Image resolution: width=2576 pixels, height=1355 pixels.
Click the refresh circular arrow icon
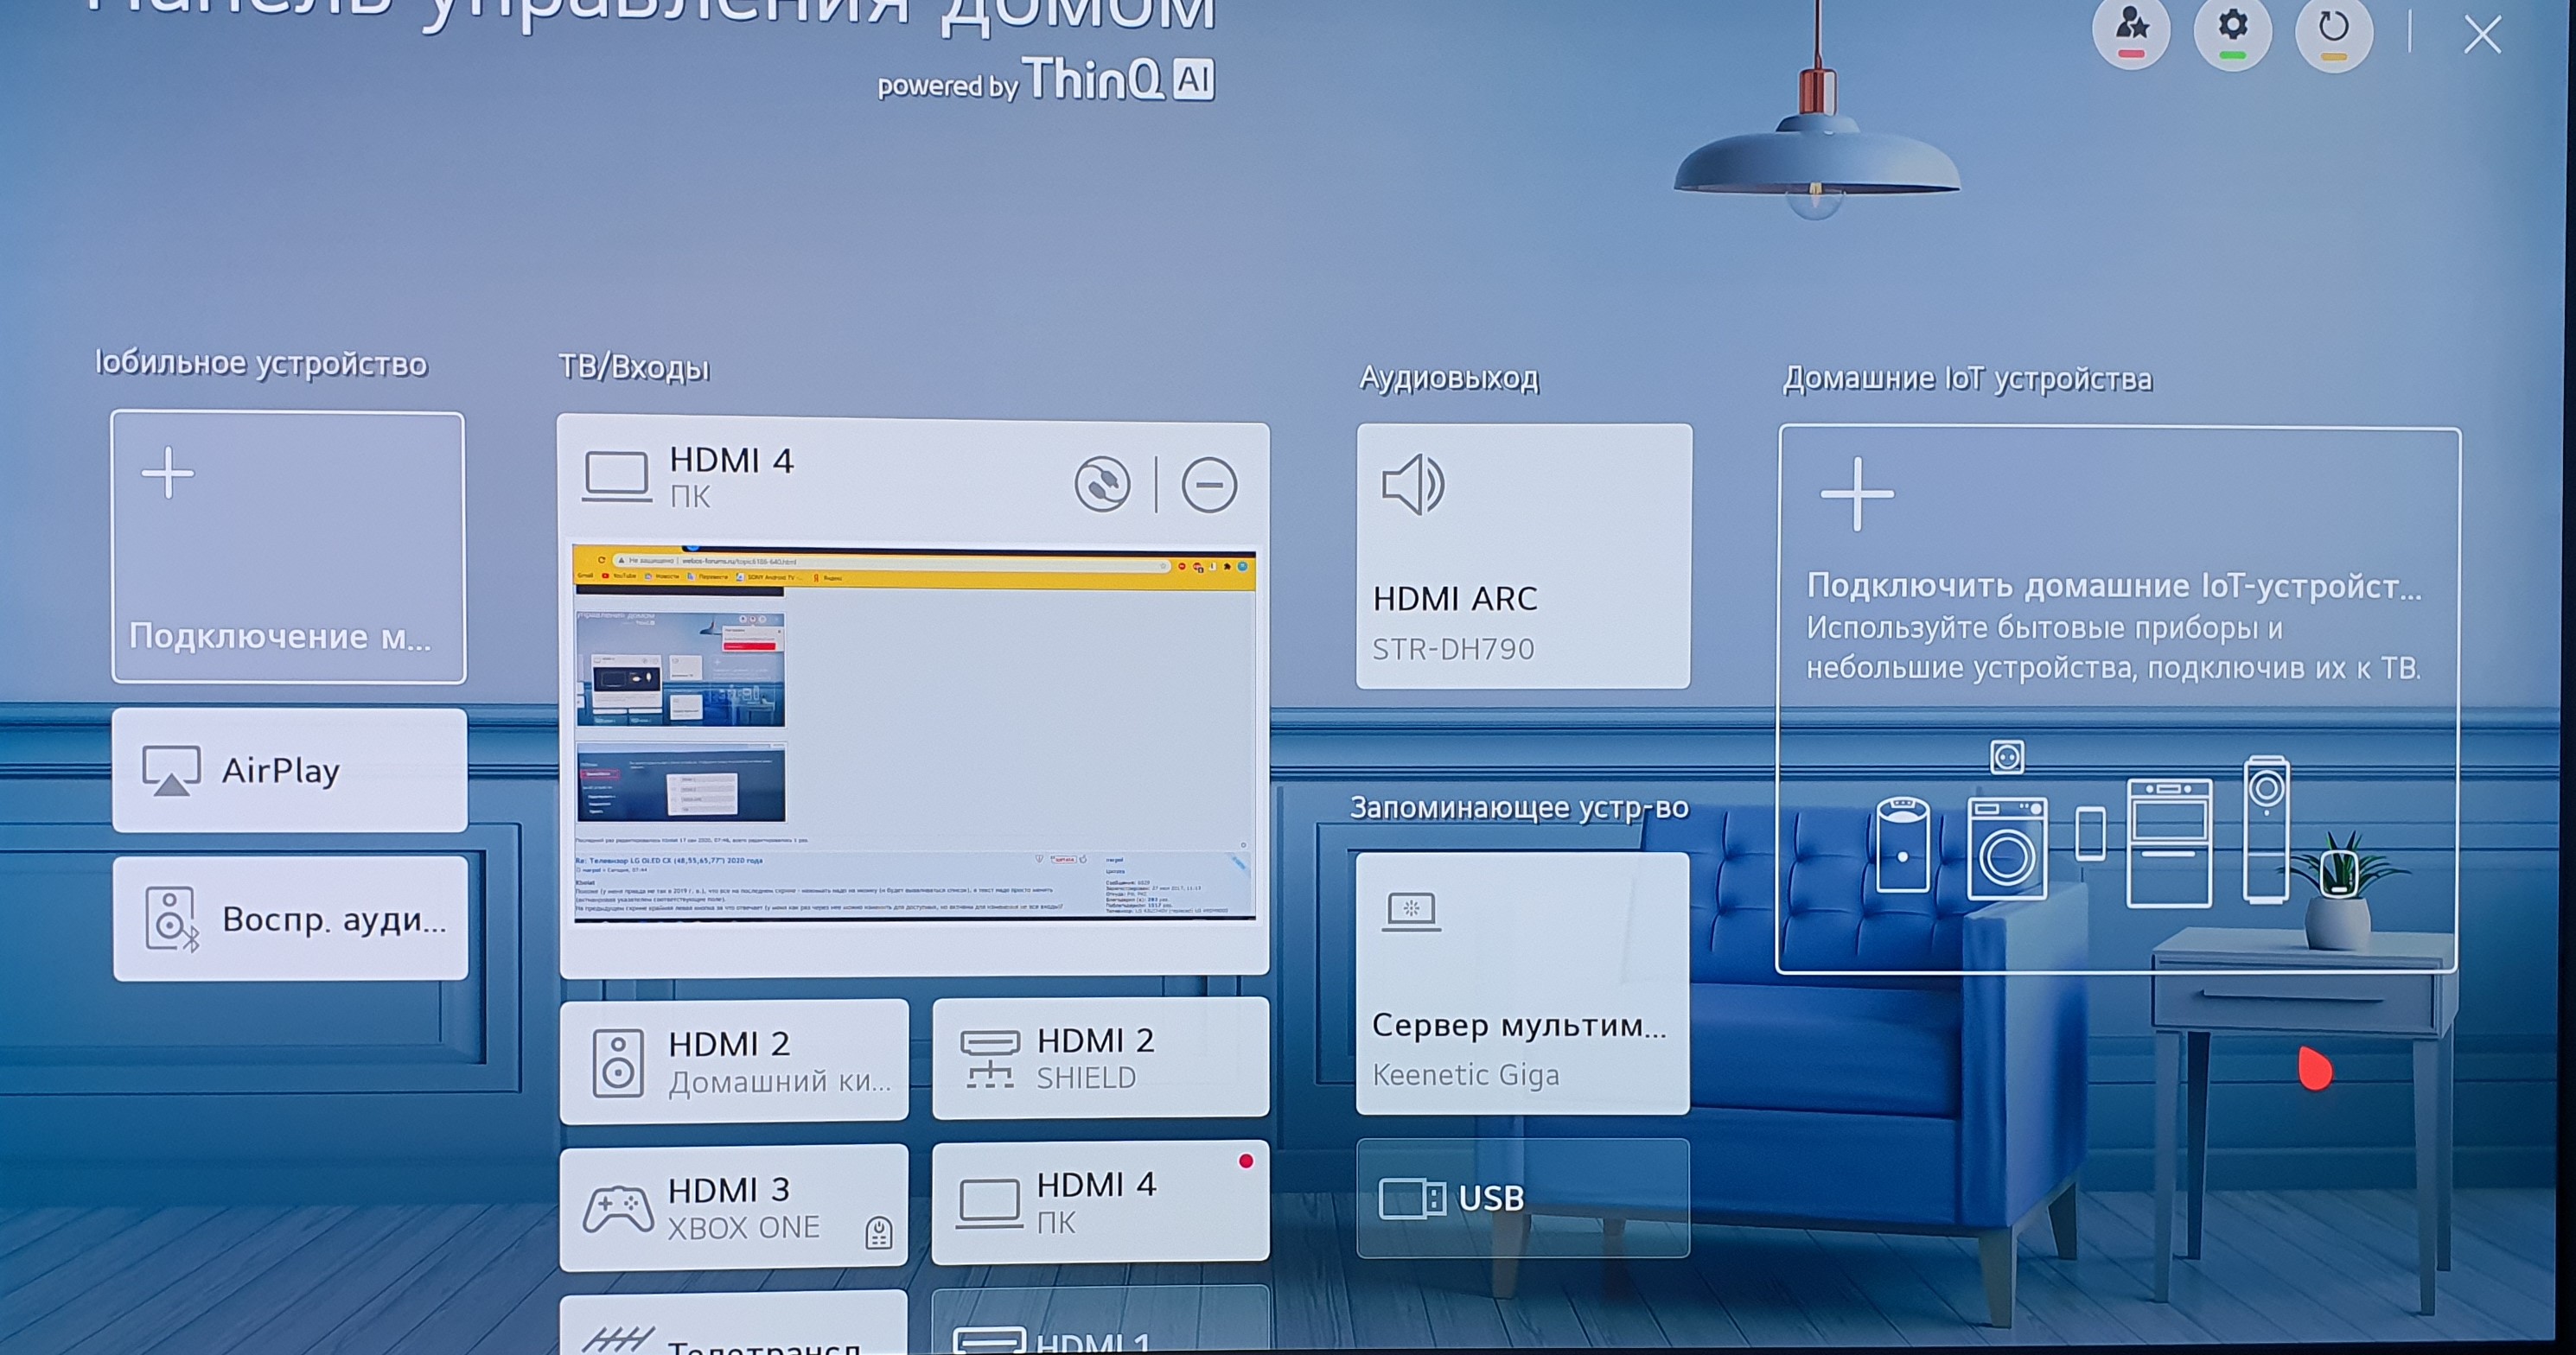pos(2333,28)
